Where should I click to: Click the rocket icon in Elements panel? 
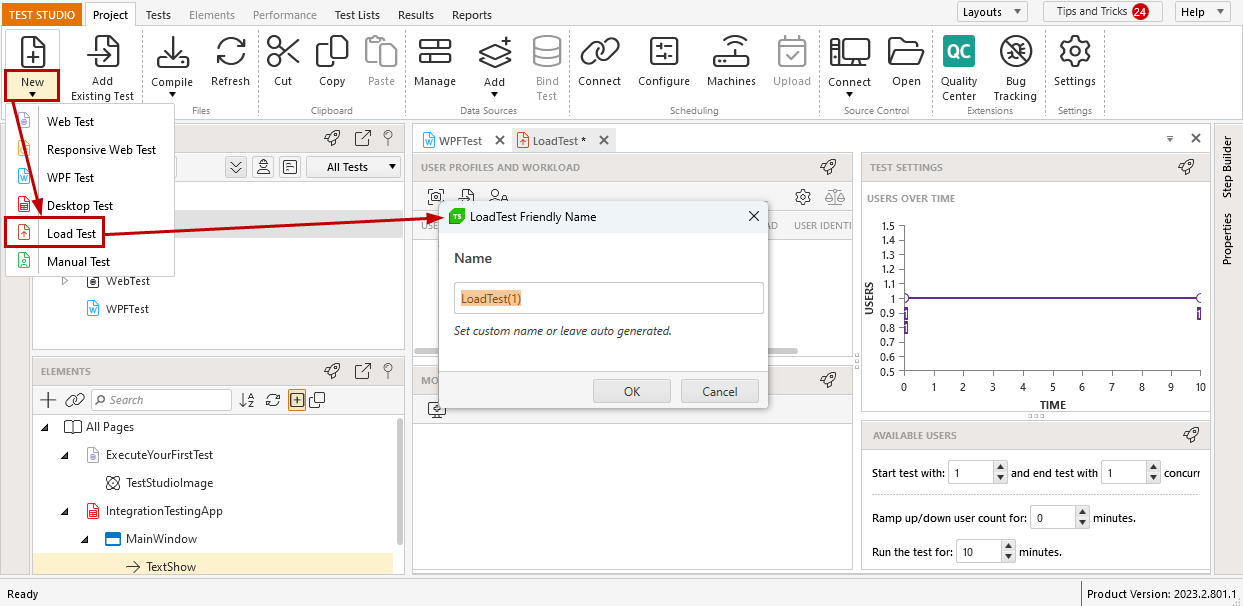(x=332, y=371)
